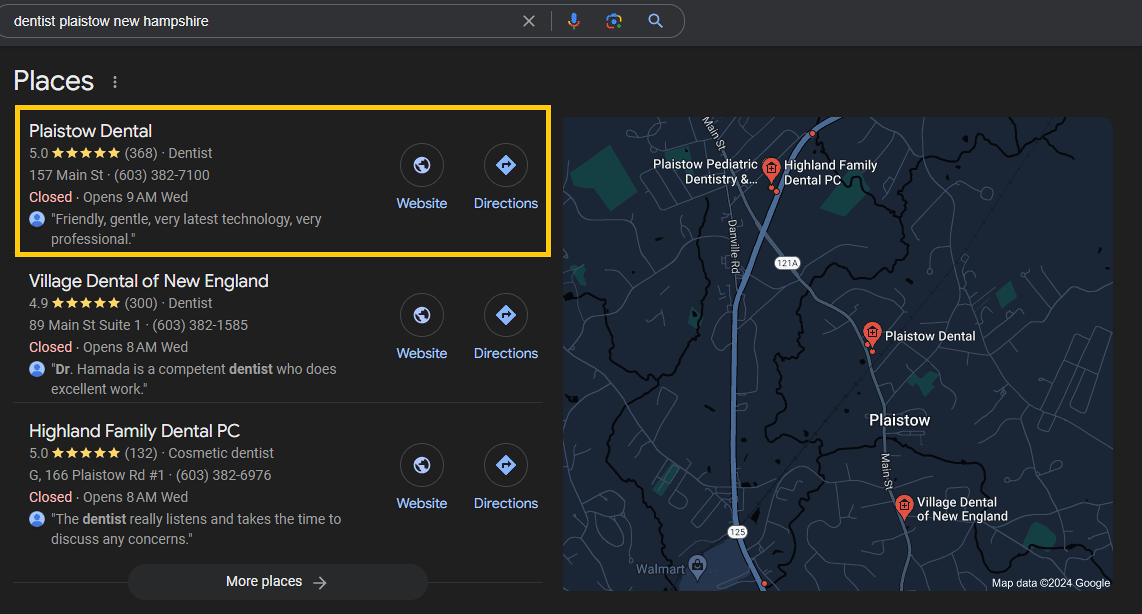Click the magnifying glass search icon
The width and height of the screenshot is (1142, 614).
[655, 21]
